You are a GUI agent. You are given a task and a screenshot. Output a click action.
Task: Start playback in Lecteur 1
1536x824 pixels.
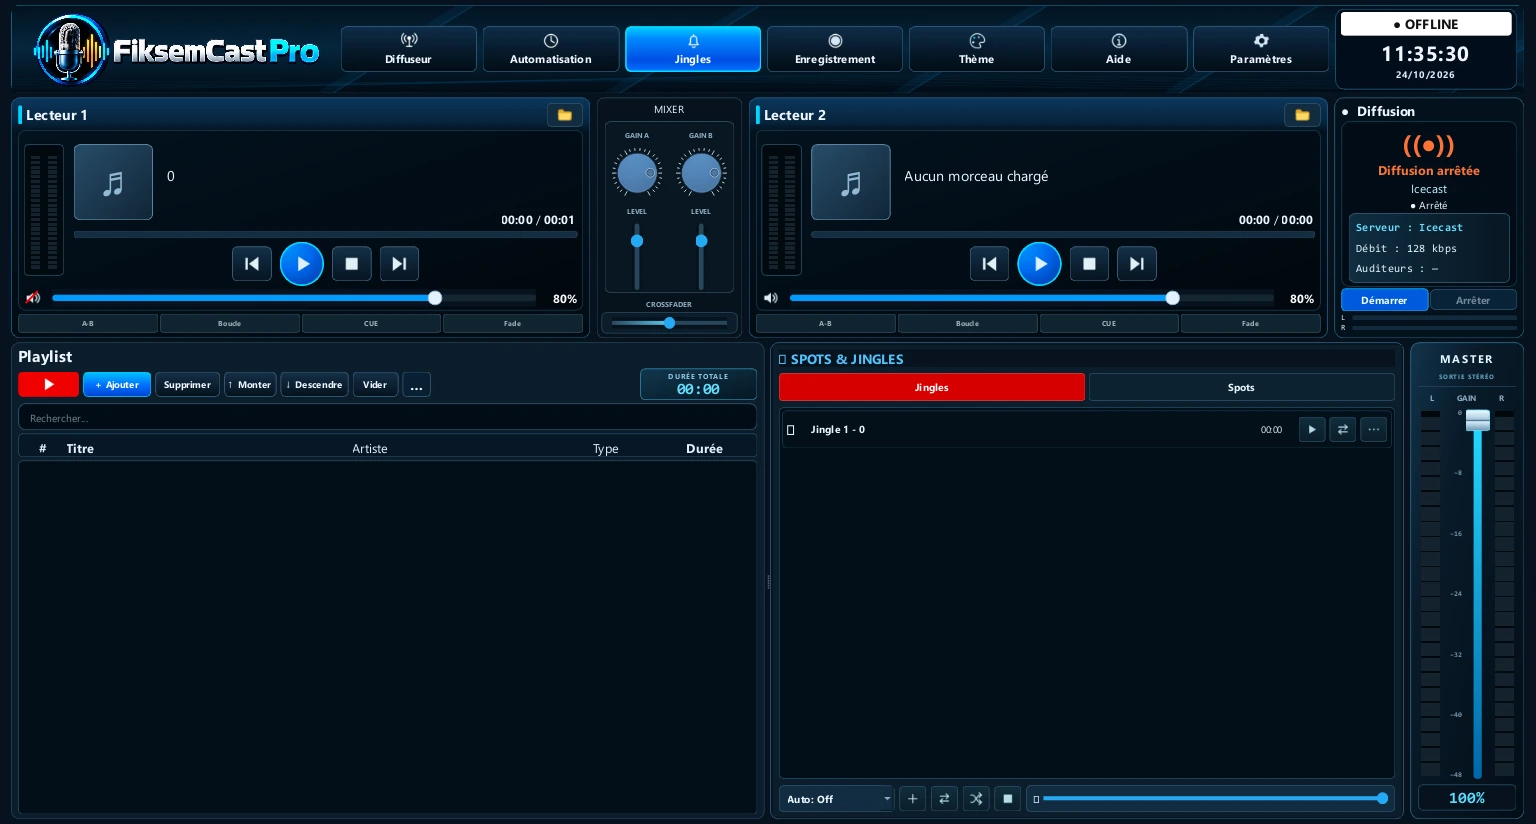pos(302,264)
